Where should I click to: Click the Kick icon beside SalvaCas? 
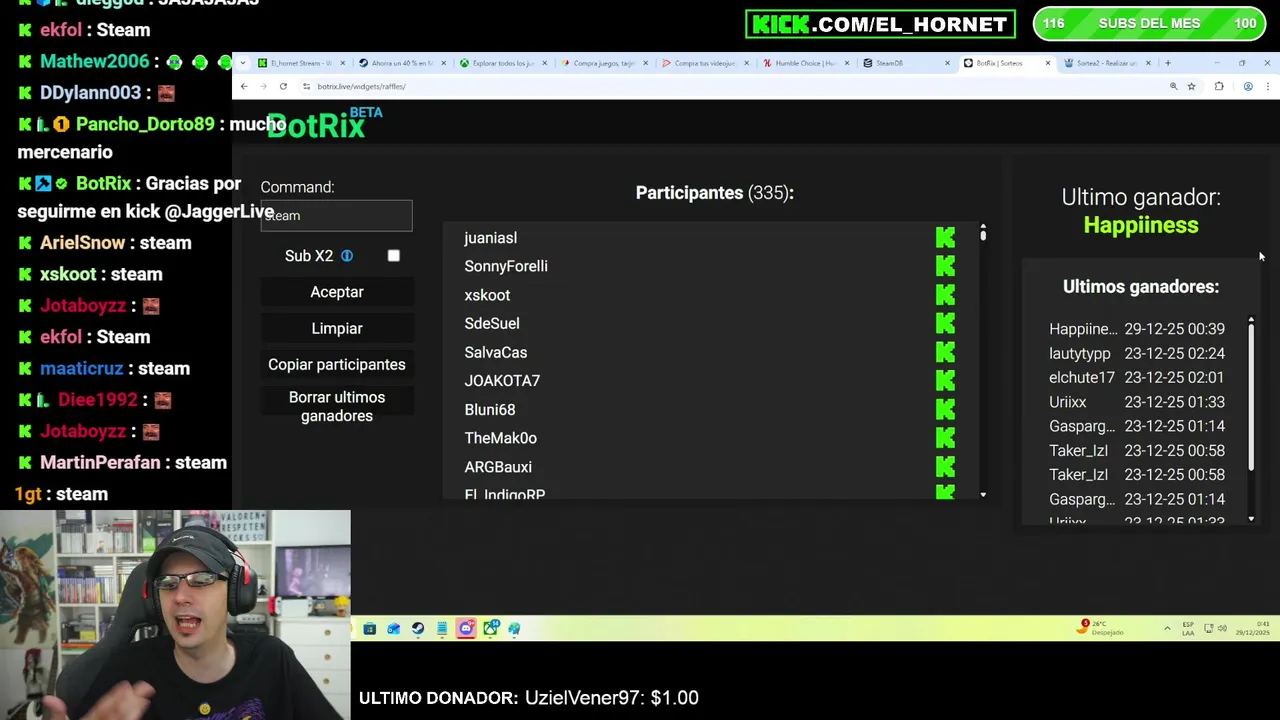coord(945,352)
